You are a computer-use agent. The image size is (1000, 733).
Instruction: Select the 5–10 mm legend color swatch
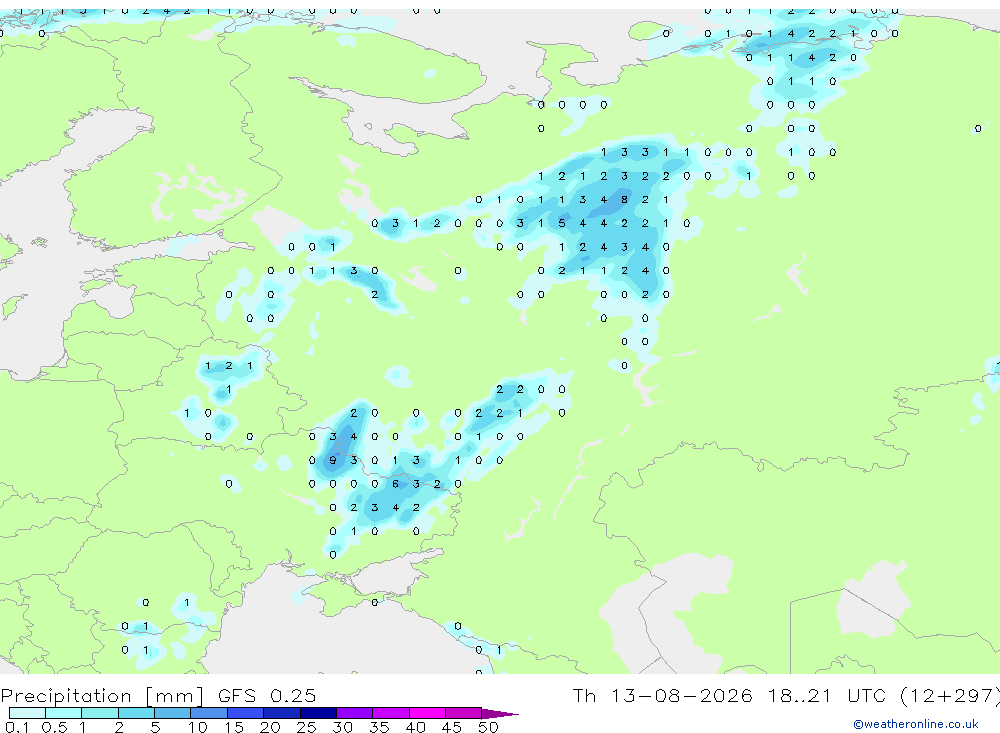coord(173,713)
